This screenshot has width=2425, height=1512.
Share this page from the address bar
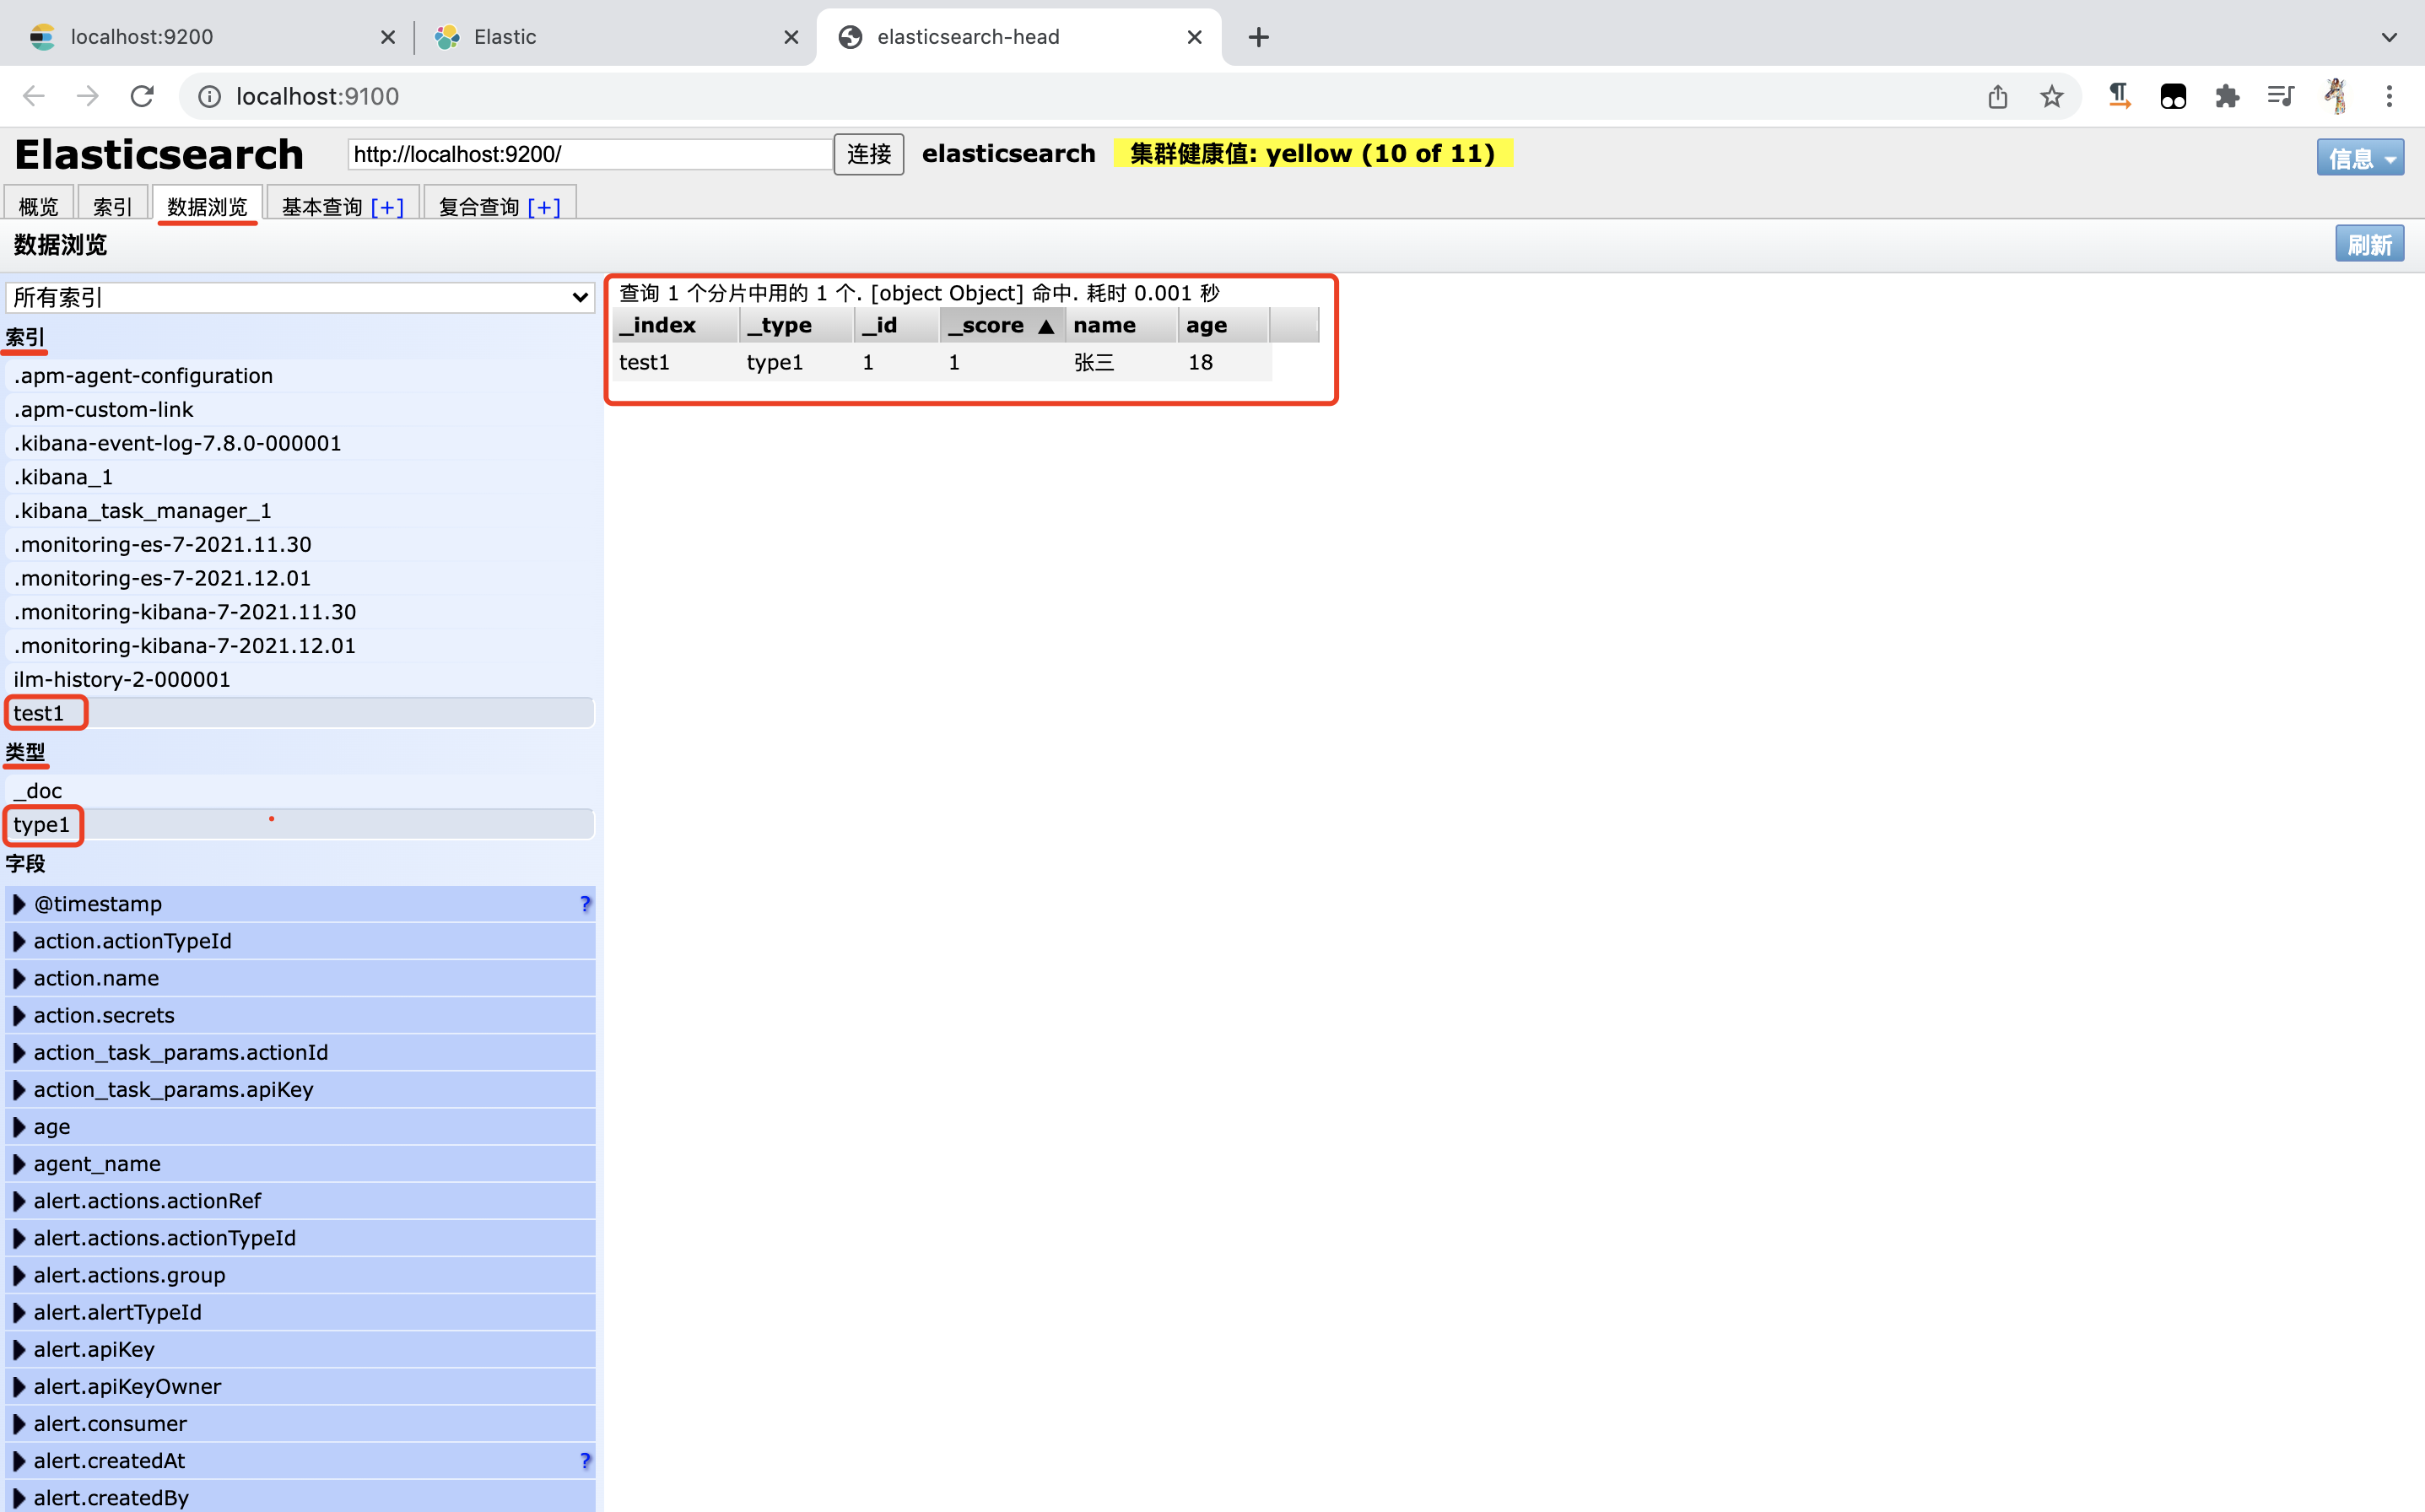point(1998,96)
